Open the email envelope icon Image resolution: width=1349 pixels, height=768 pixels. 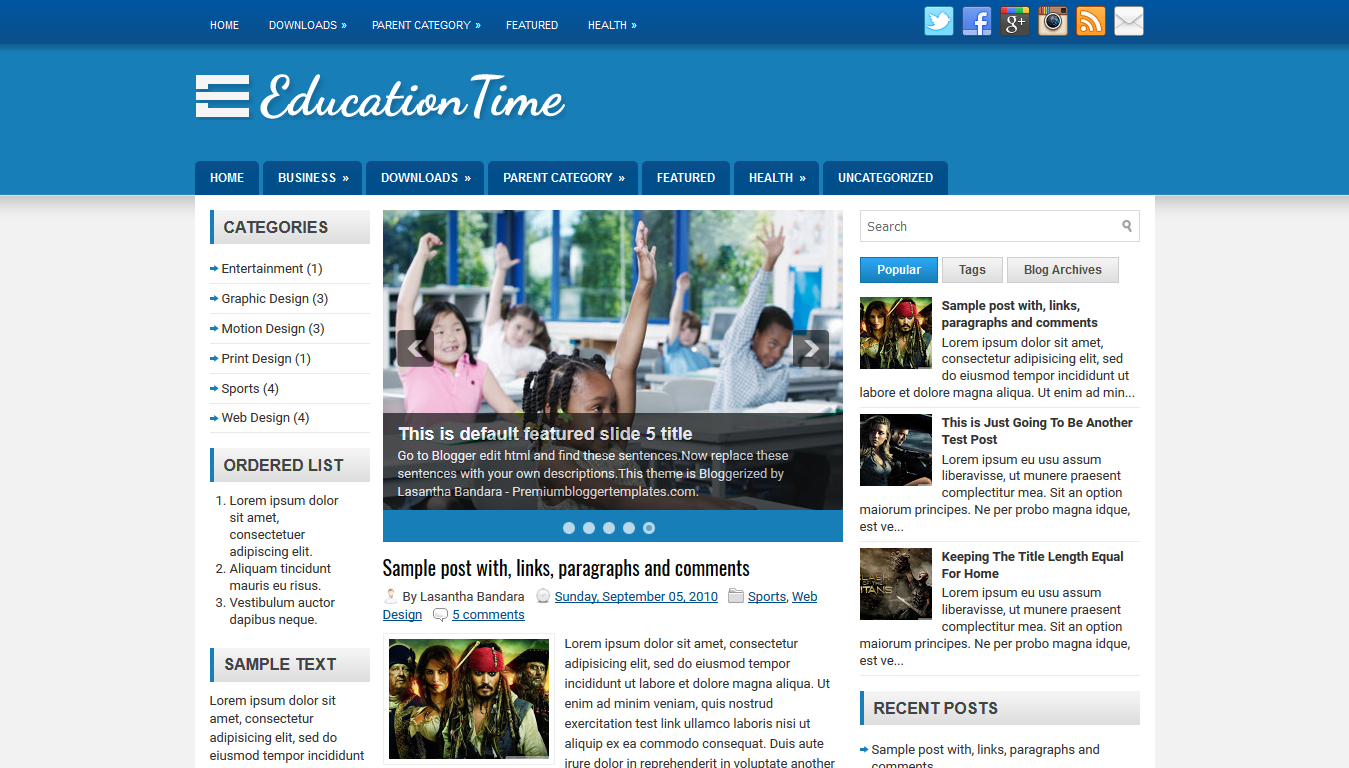click(x=1129, y=21)
